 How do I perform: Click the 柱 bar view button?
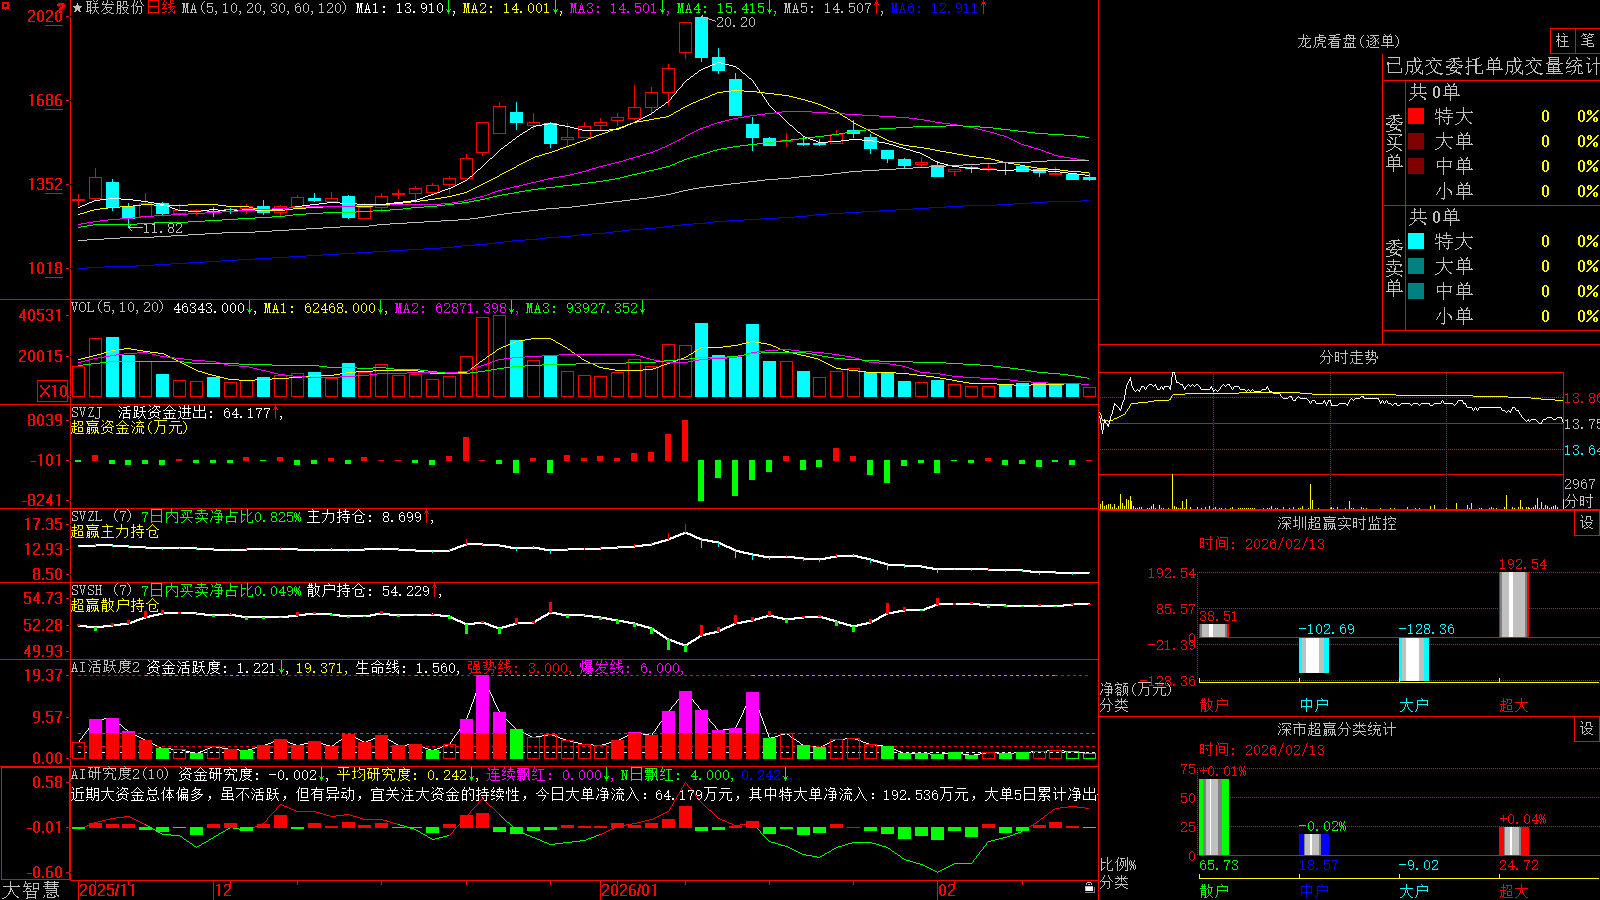point(1562,40)
